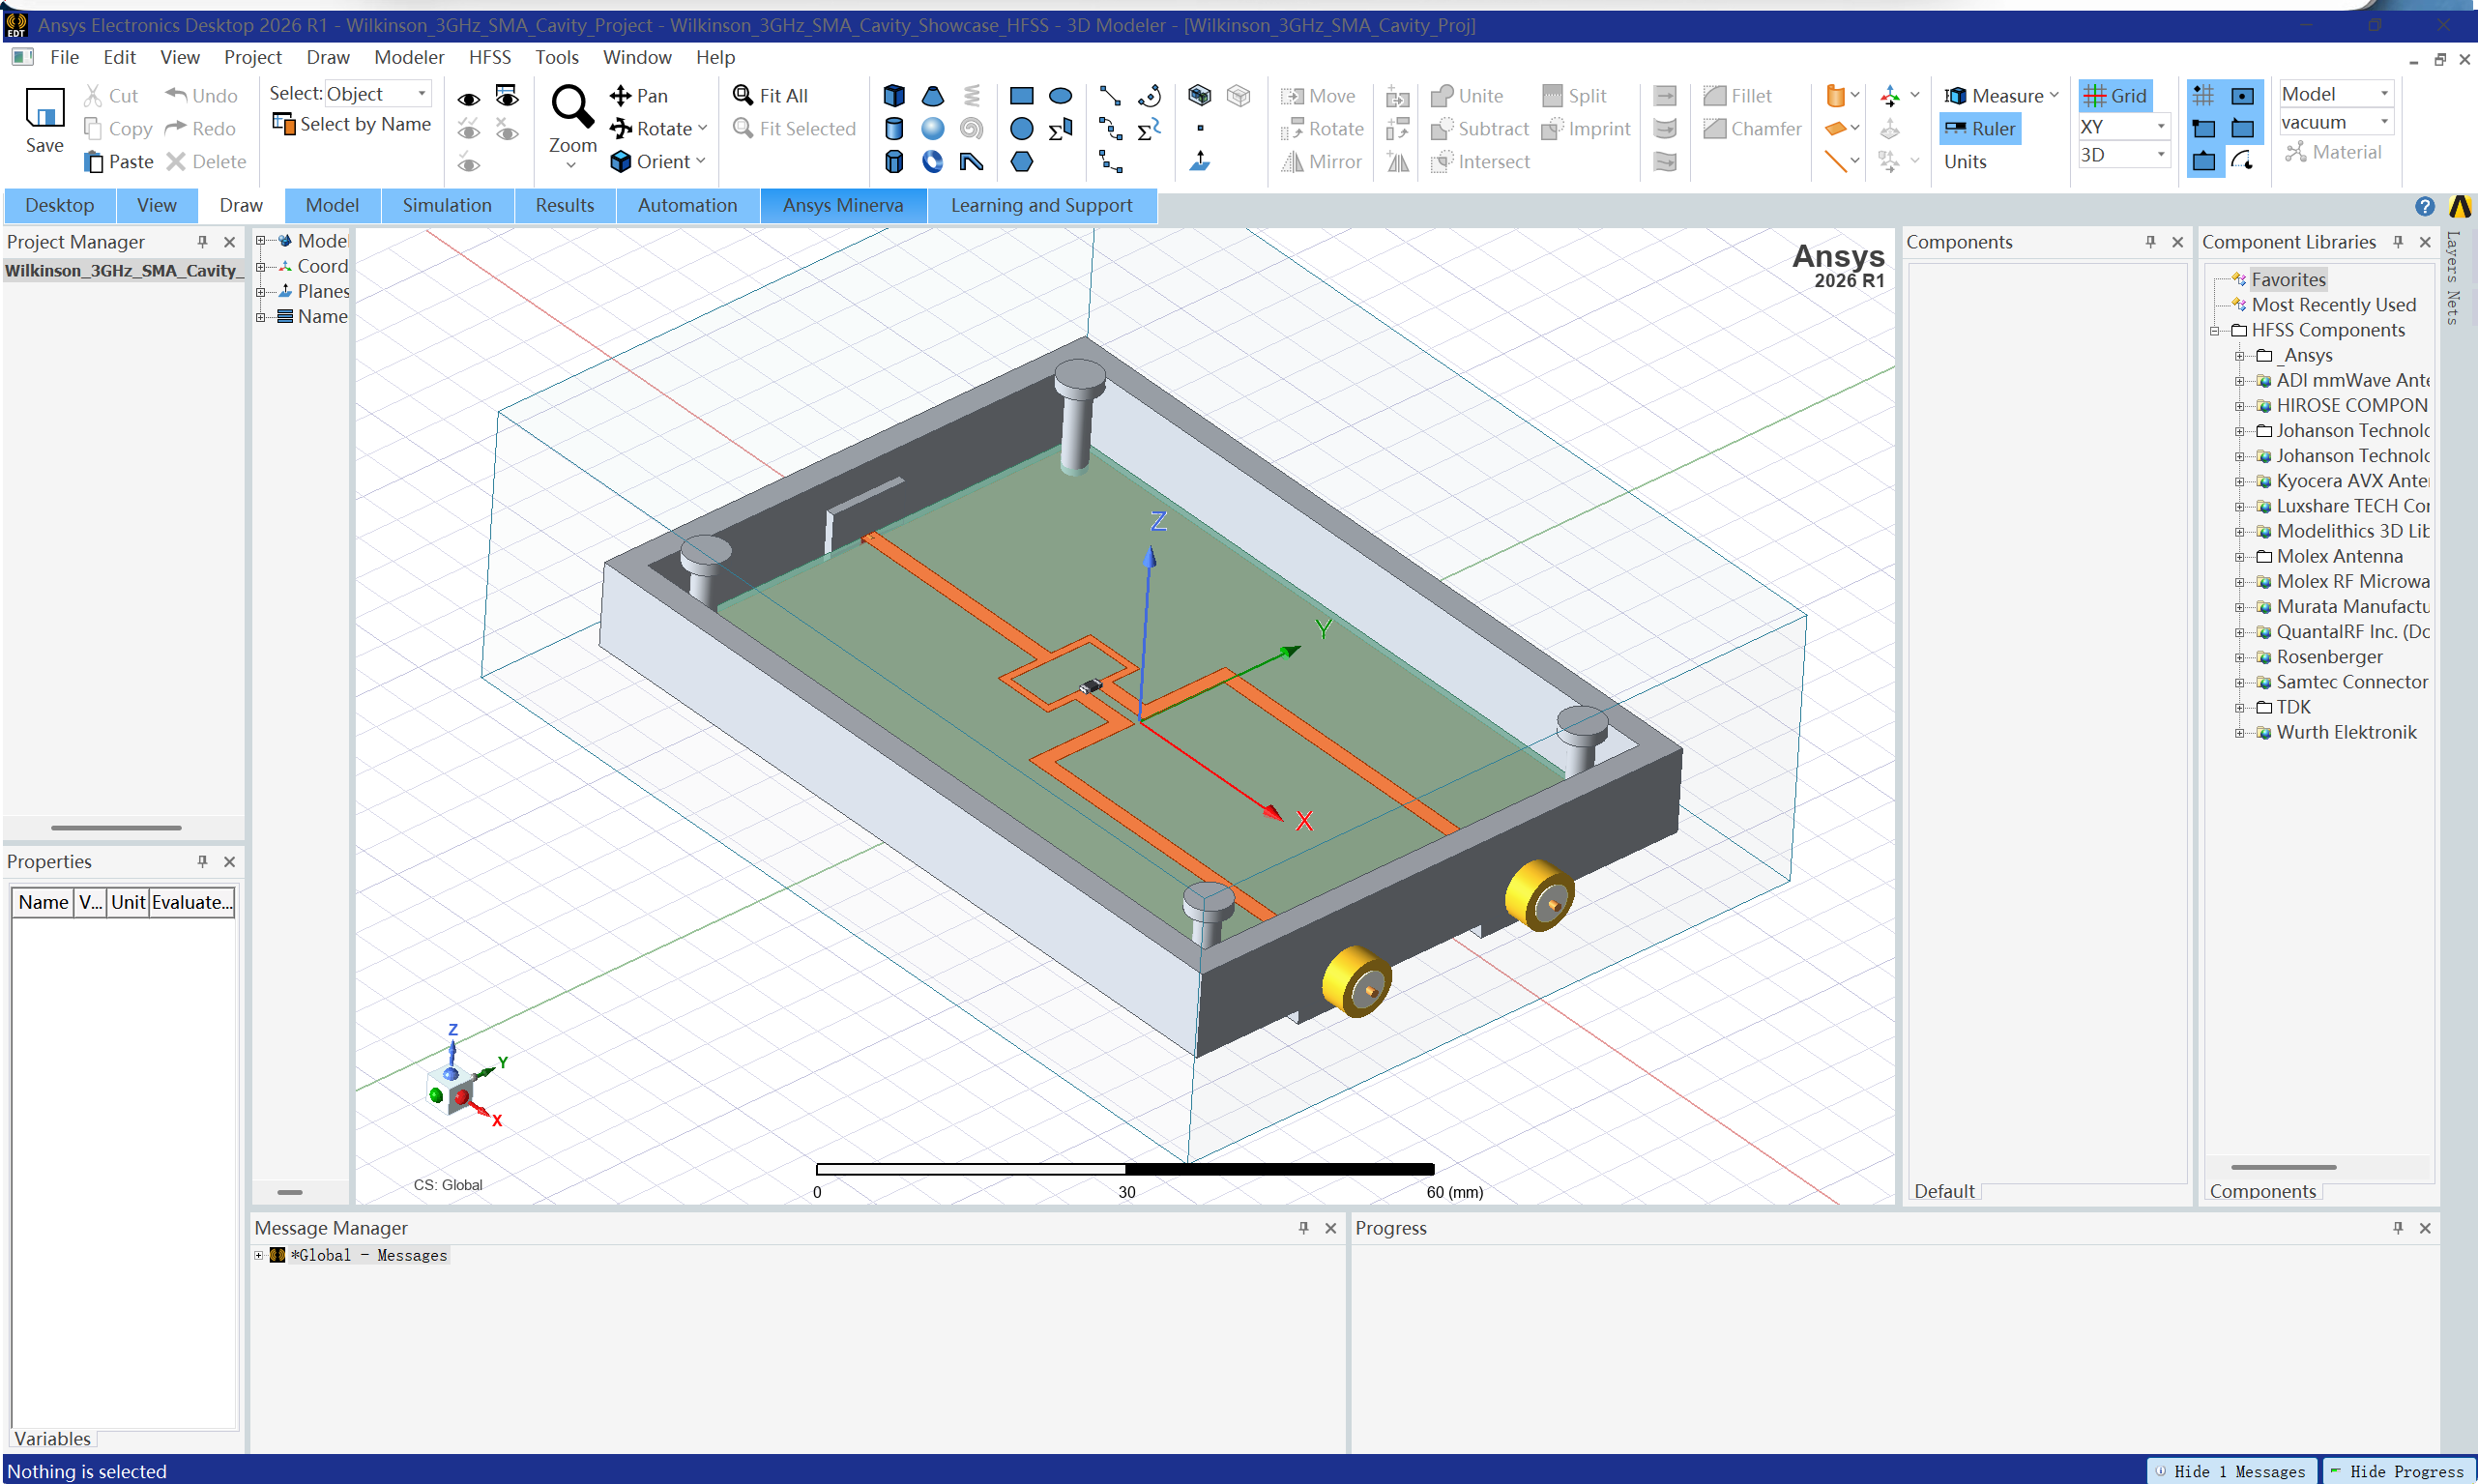The width and height of the screenshot is (2478, 1484).
Task: Open the HFSS menu
Action: 489,58
